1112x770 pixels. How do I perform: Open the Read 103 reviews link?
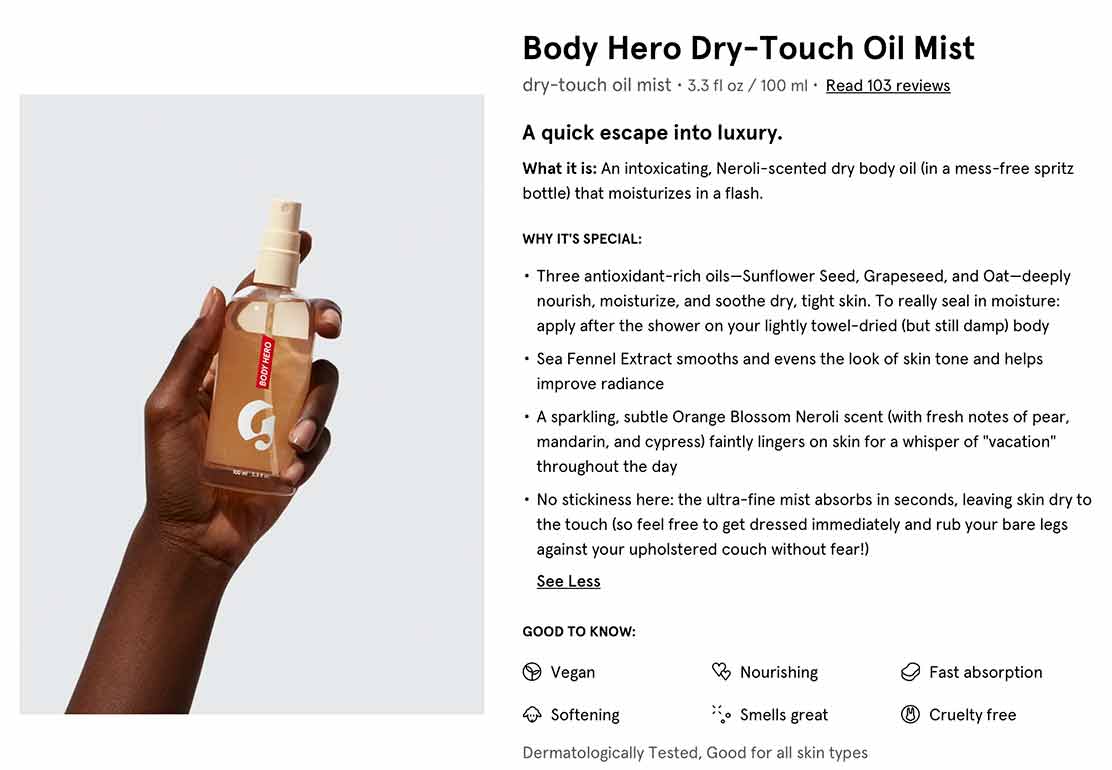click(x=888, y=86)
